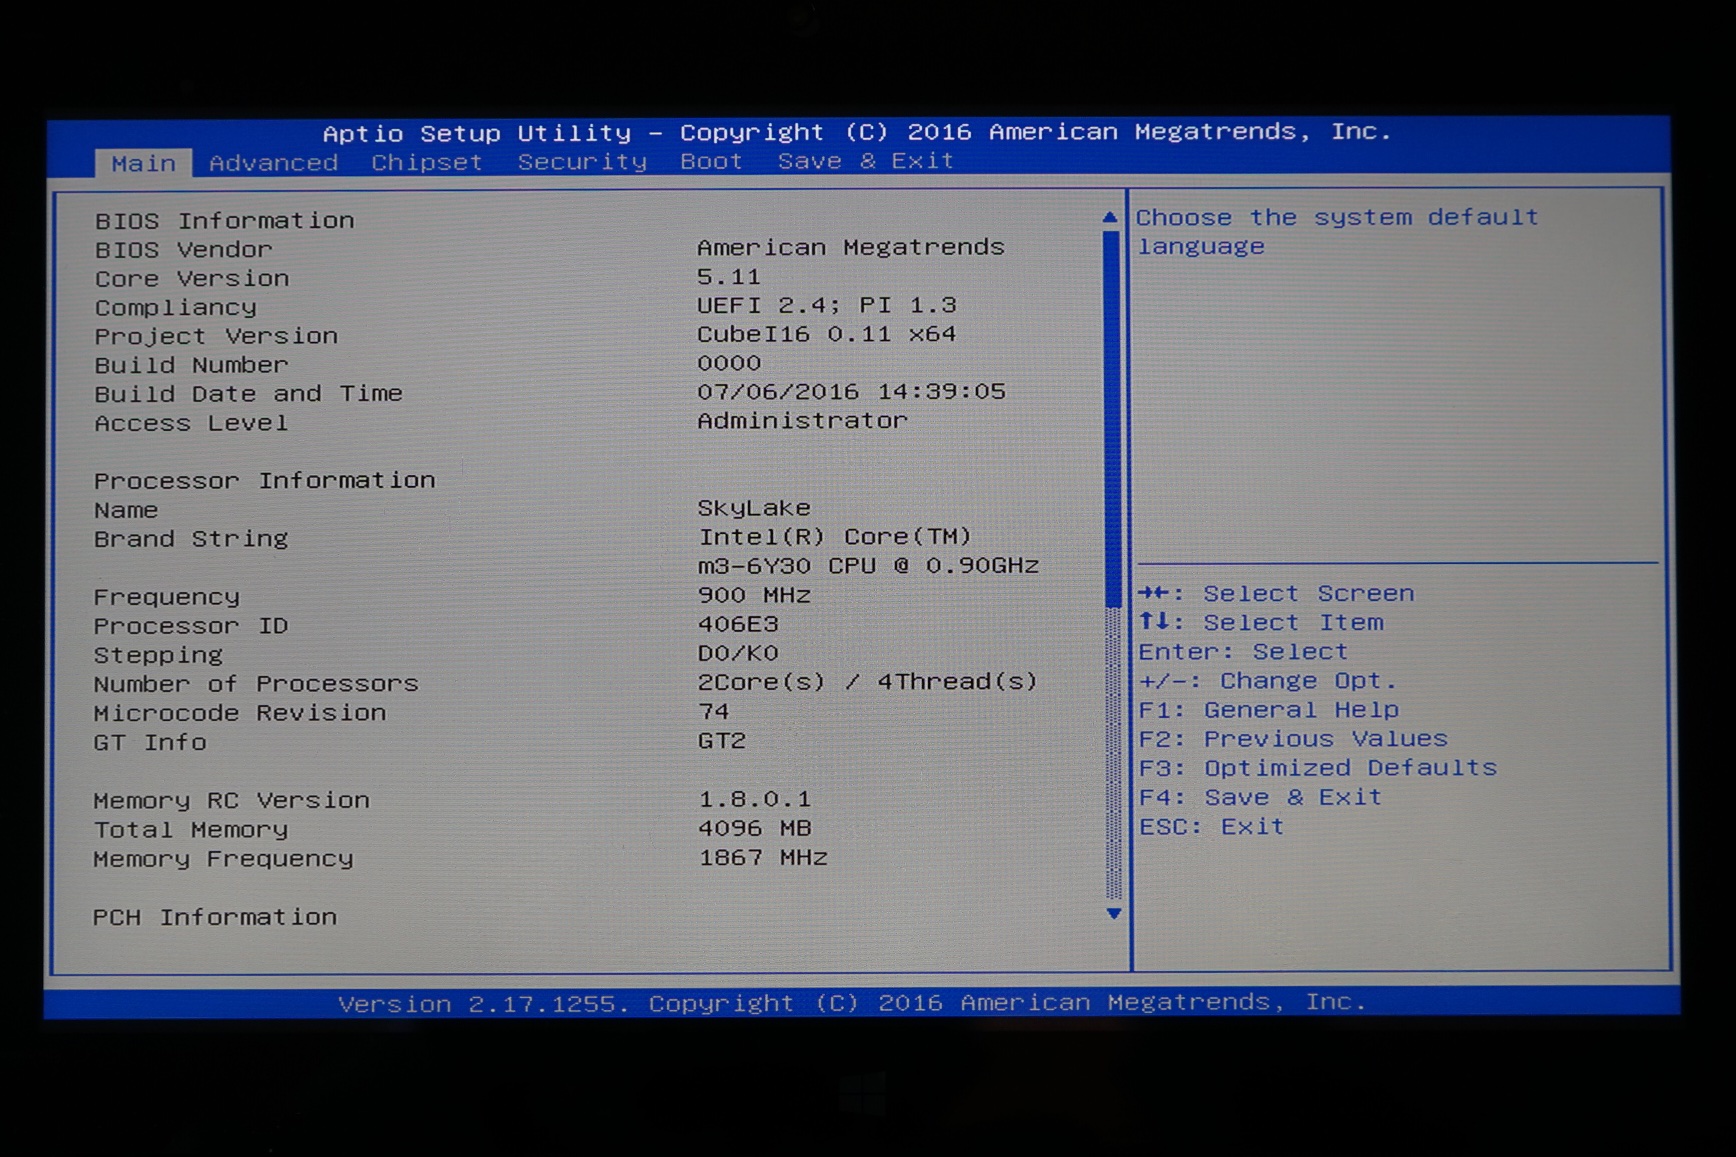The width and height of the screenshot is (1736, 1157).
Task: Click the scrollbar track below the thumb
Action: [x=1114, y=753]
